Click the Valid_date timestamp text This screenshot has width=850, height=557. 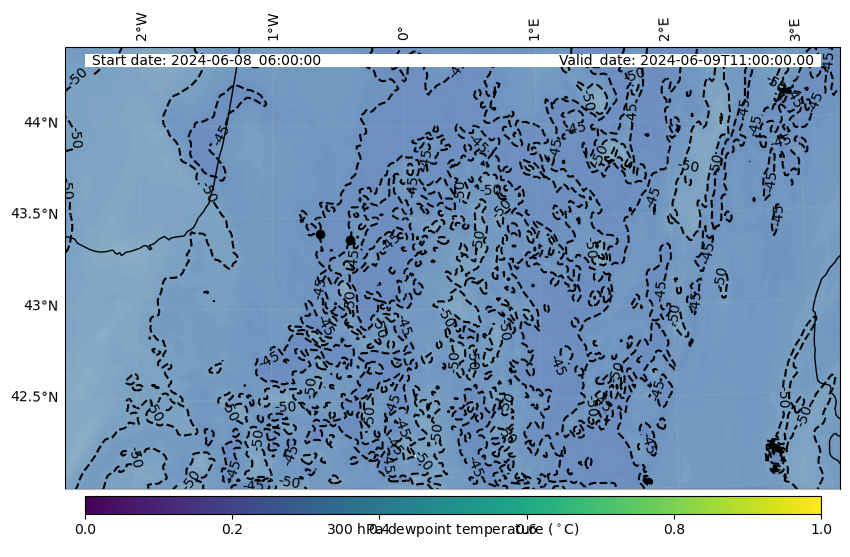click(x=686, y=60)
